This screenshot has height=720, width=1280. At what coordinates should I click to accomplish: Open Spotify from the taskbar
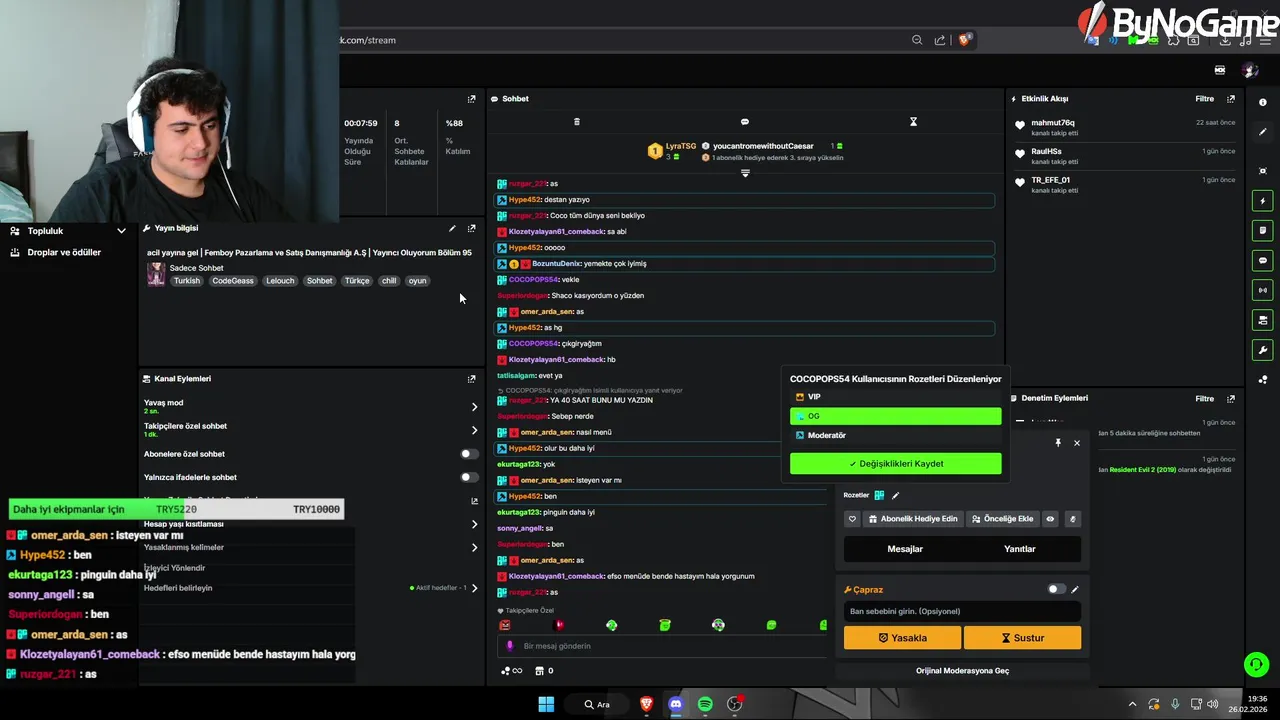click(x=705, y=704)
